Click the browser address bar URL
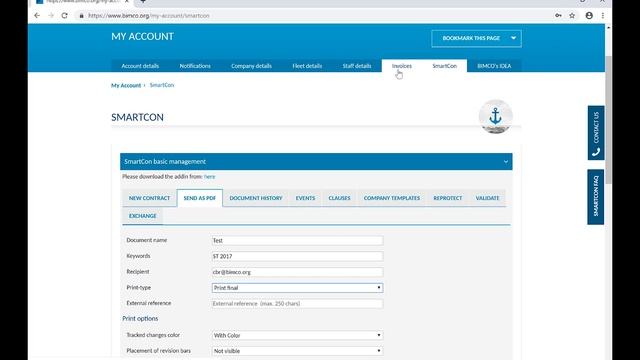Image resolution: width=640 pixels, height=360 pixels. tap(149, 16)
